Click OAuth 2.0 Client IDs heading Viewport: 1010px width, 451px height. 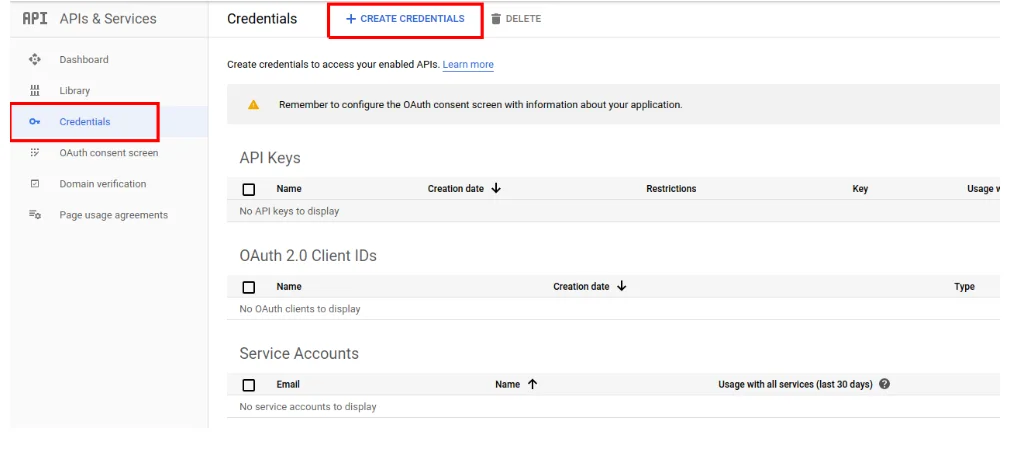tap(308, 256)
